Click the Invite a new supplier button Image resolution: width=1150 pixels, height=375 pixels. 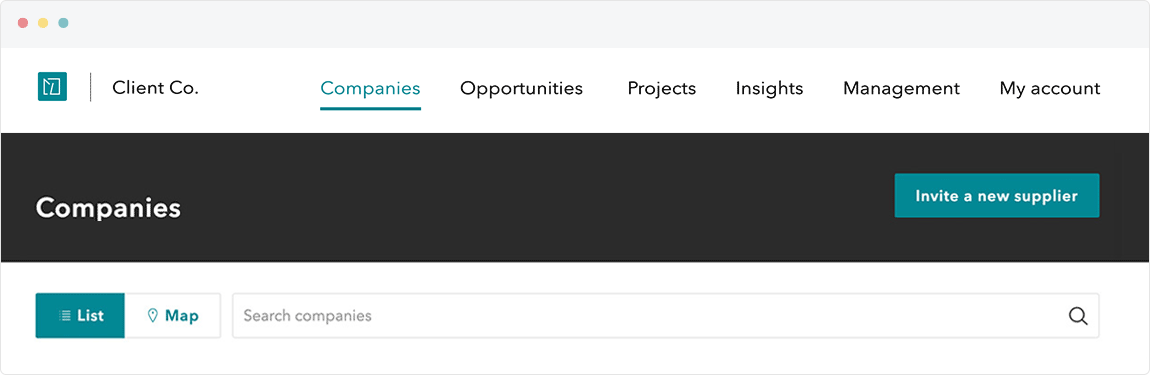[997, 196]
